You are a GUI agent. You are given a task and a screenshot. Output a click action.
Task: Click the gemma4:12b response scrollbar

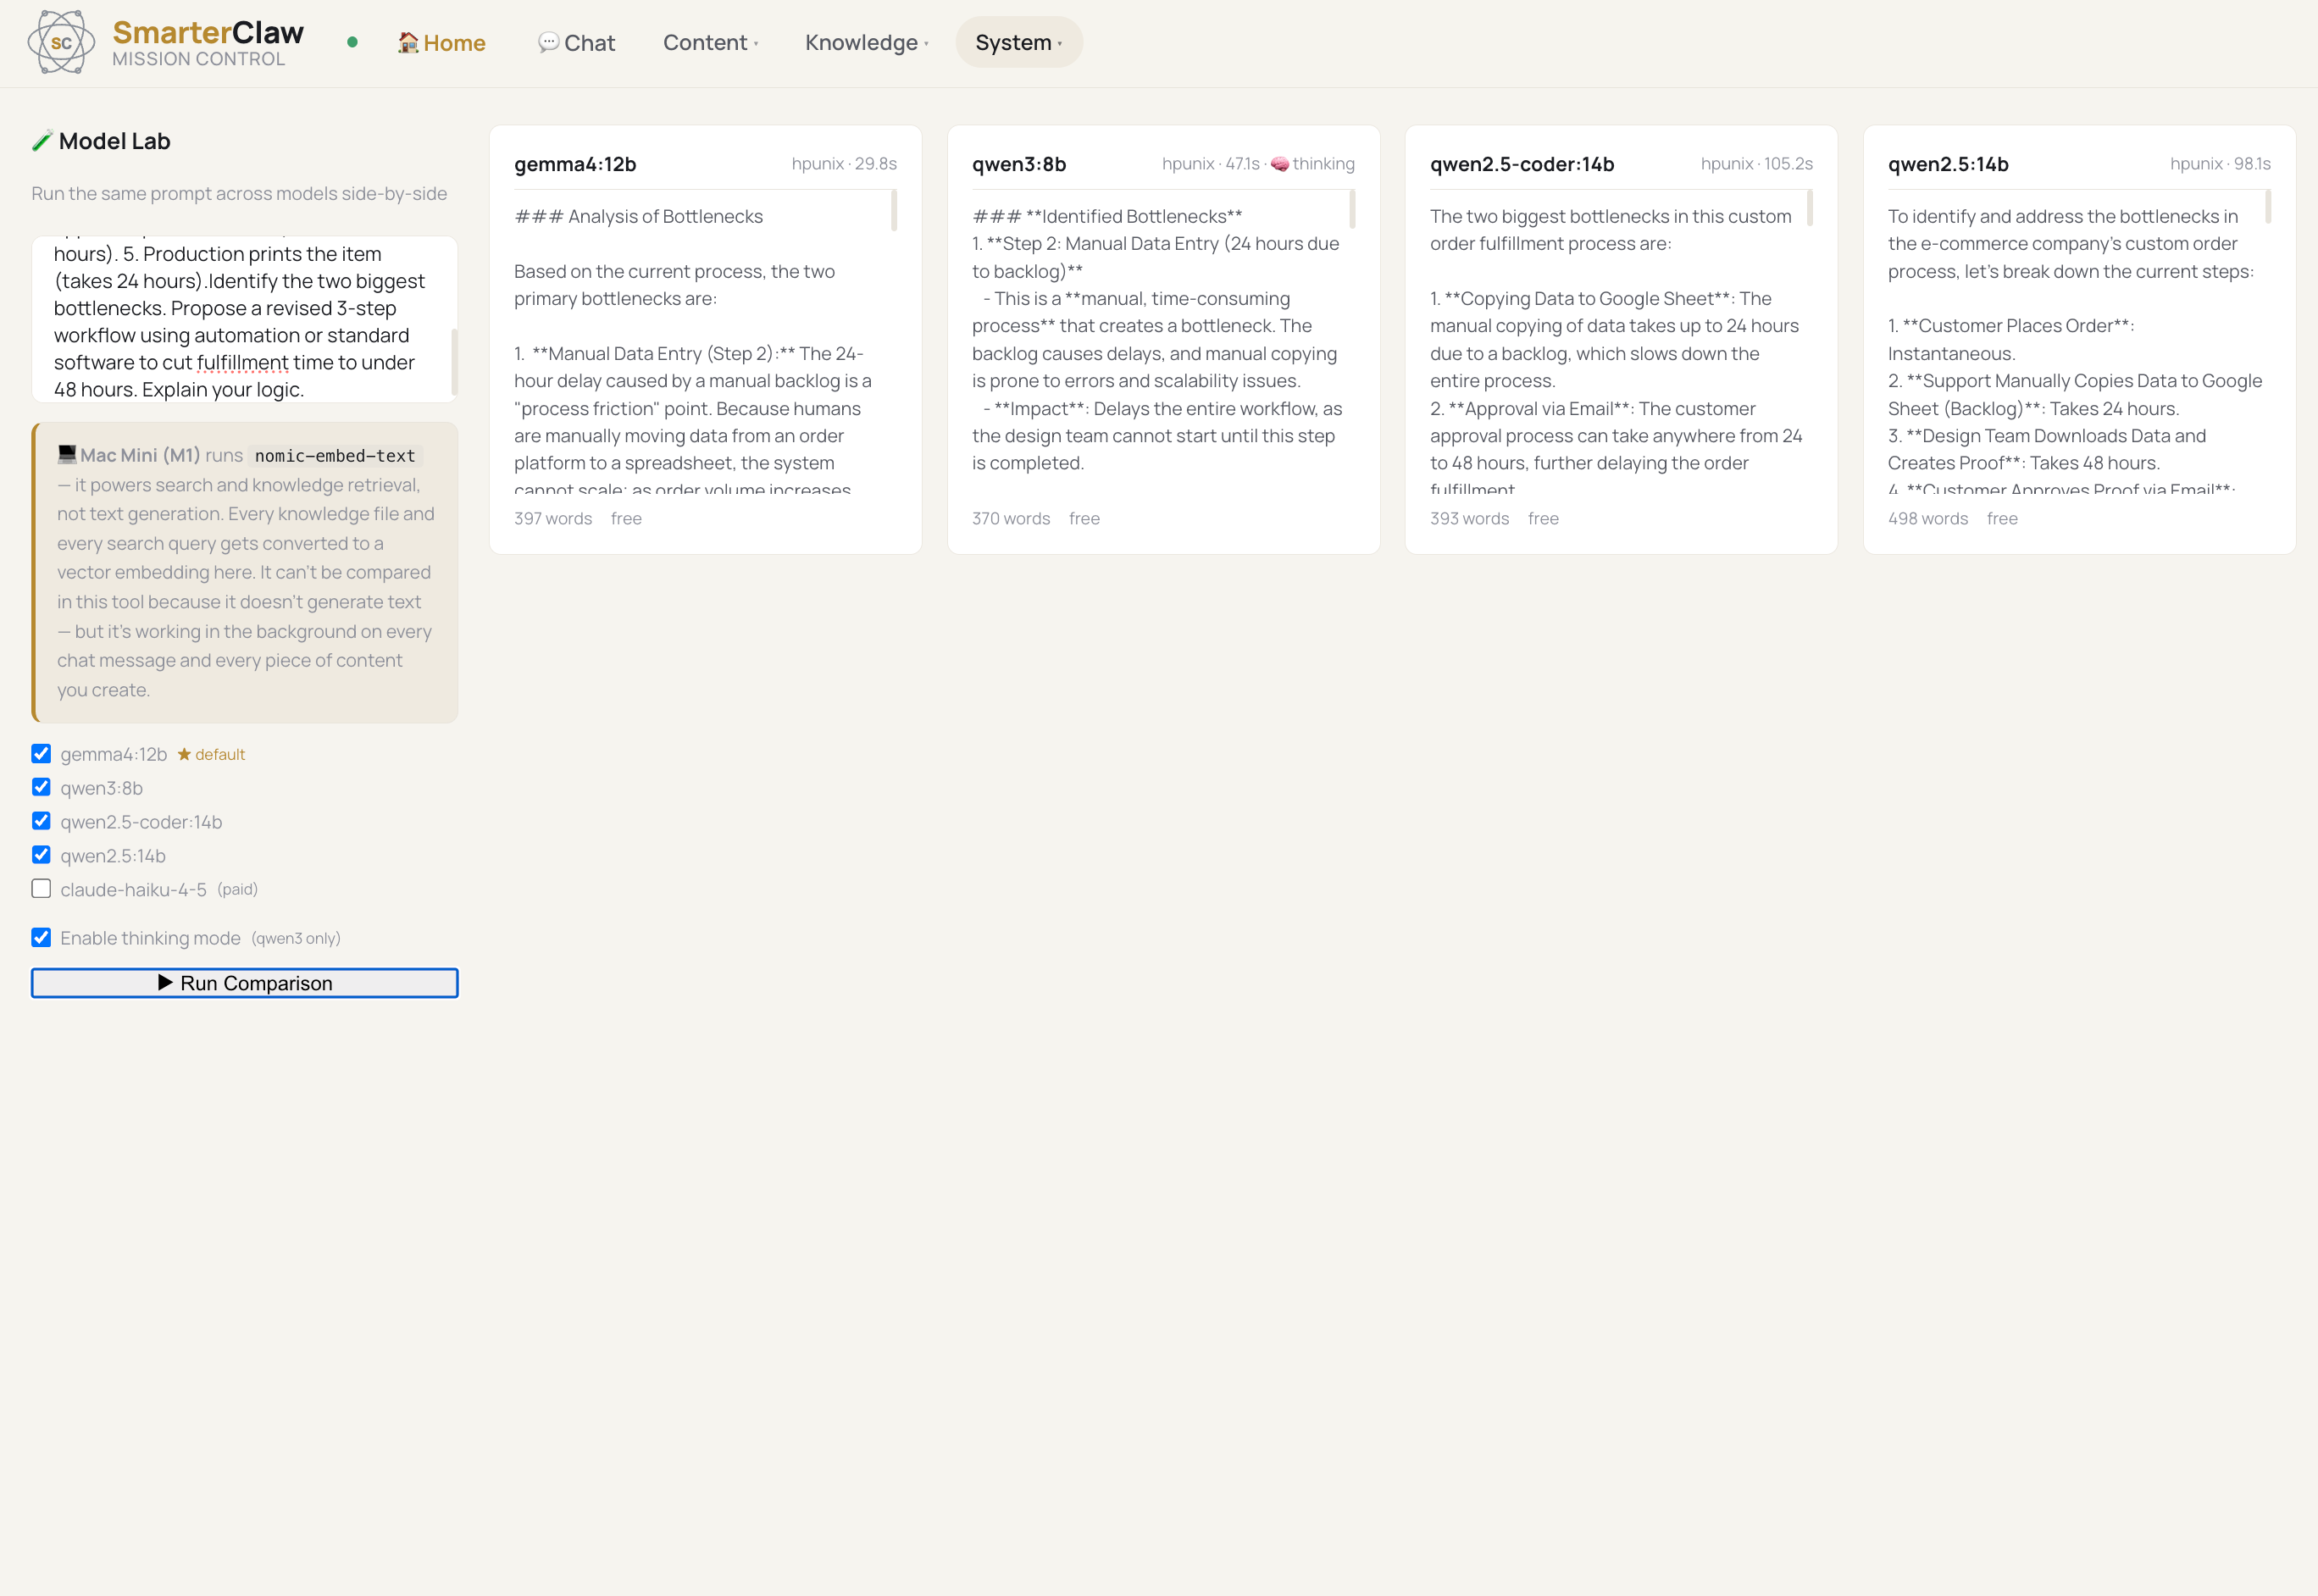pos(893,211)
